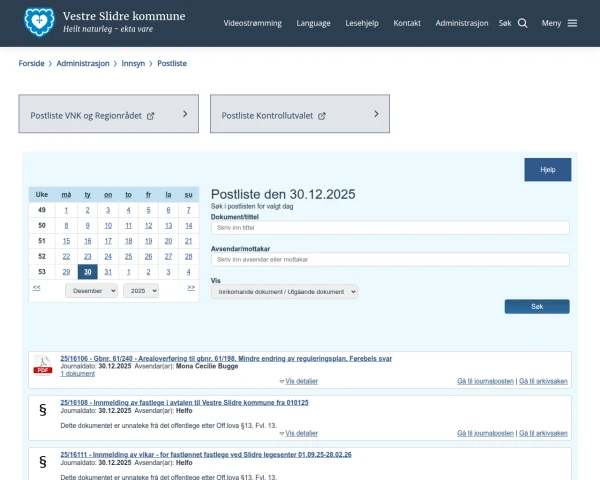Open the hamburger Meny icon
Screen dimensions: 600x480
572,23
